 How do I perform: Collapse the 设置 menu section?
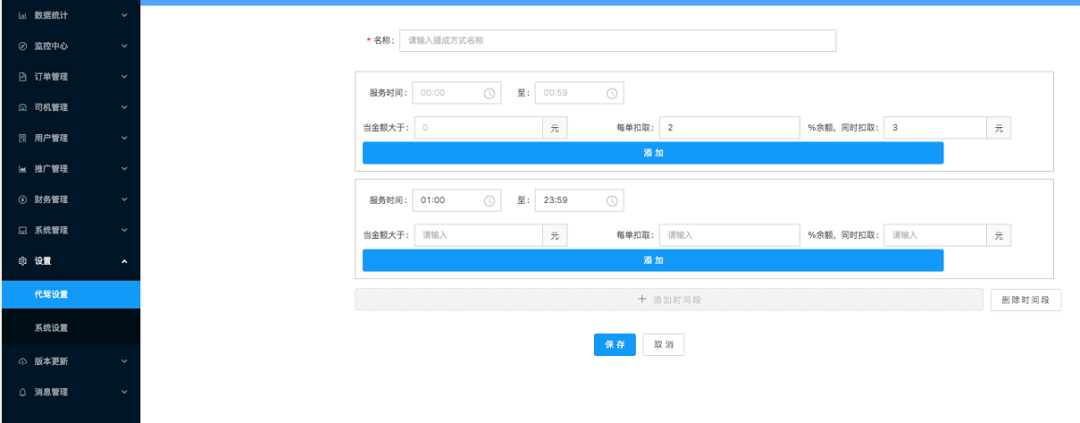124,261
